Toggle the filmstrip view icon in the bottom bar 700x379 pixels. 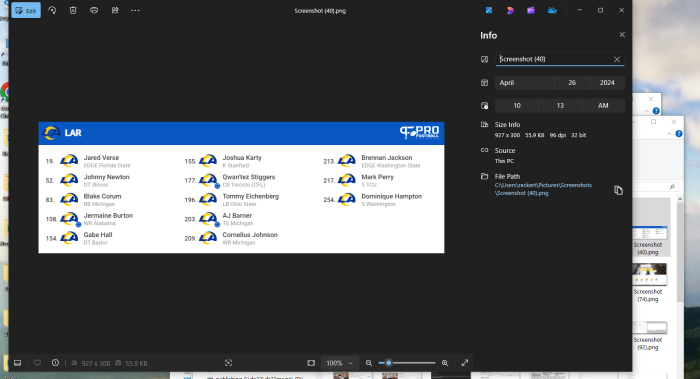coord(17,363)
